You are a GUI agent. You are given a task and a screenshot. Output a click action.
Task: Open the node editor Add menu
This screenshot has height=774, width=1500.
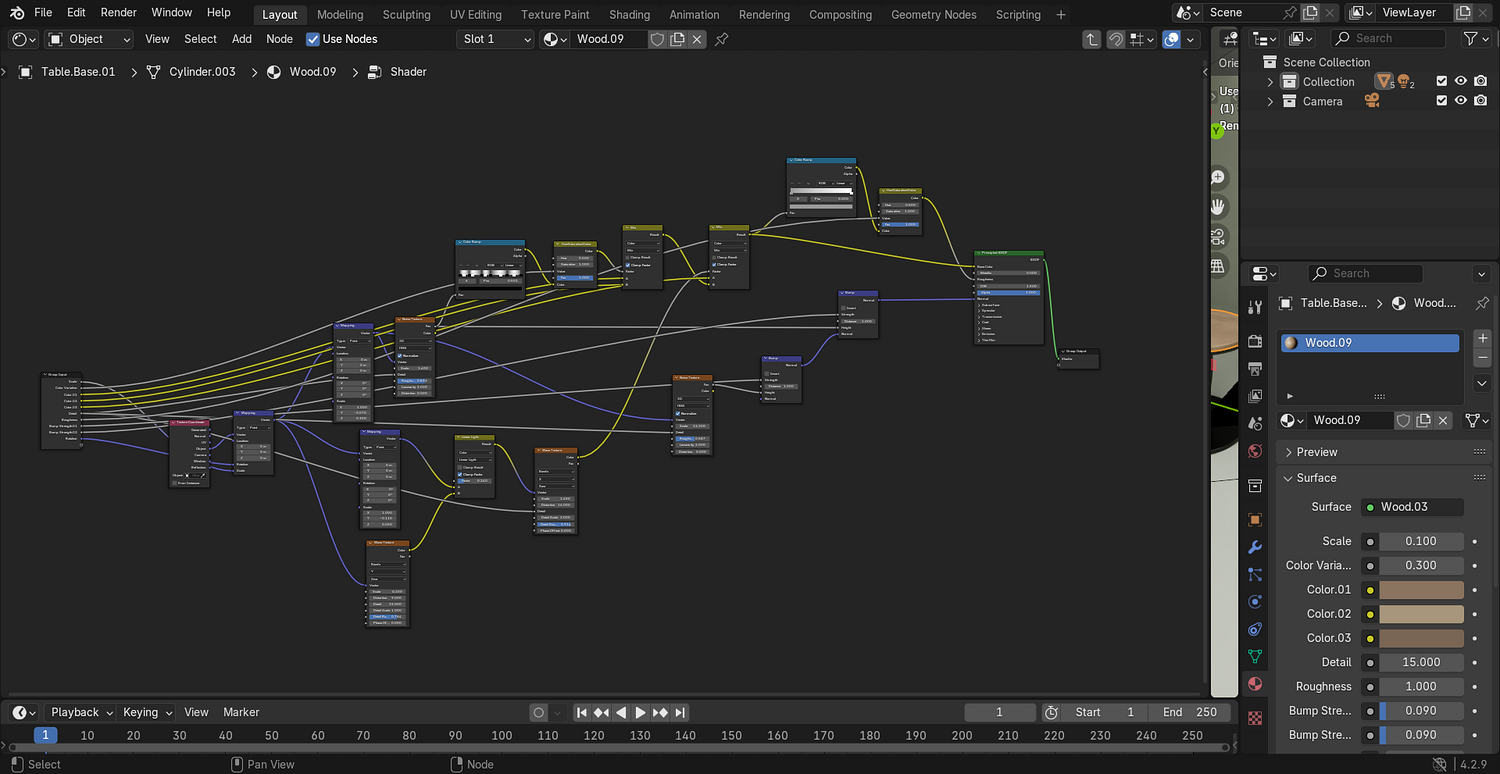coord(242,39)
